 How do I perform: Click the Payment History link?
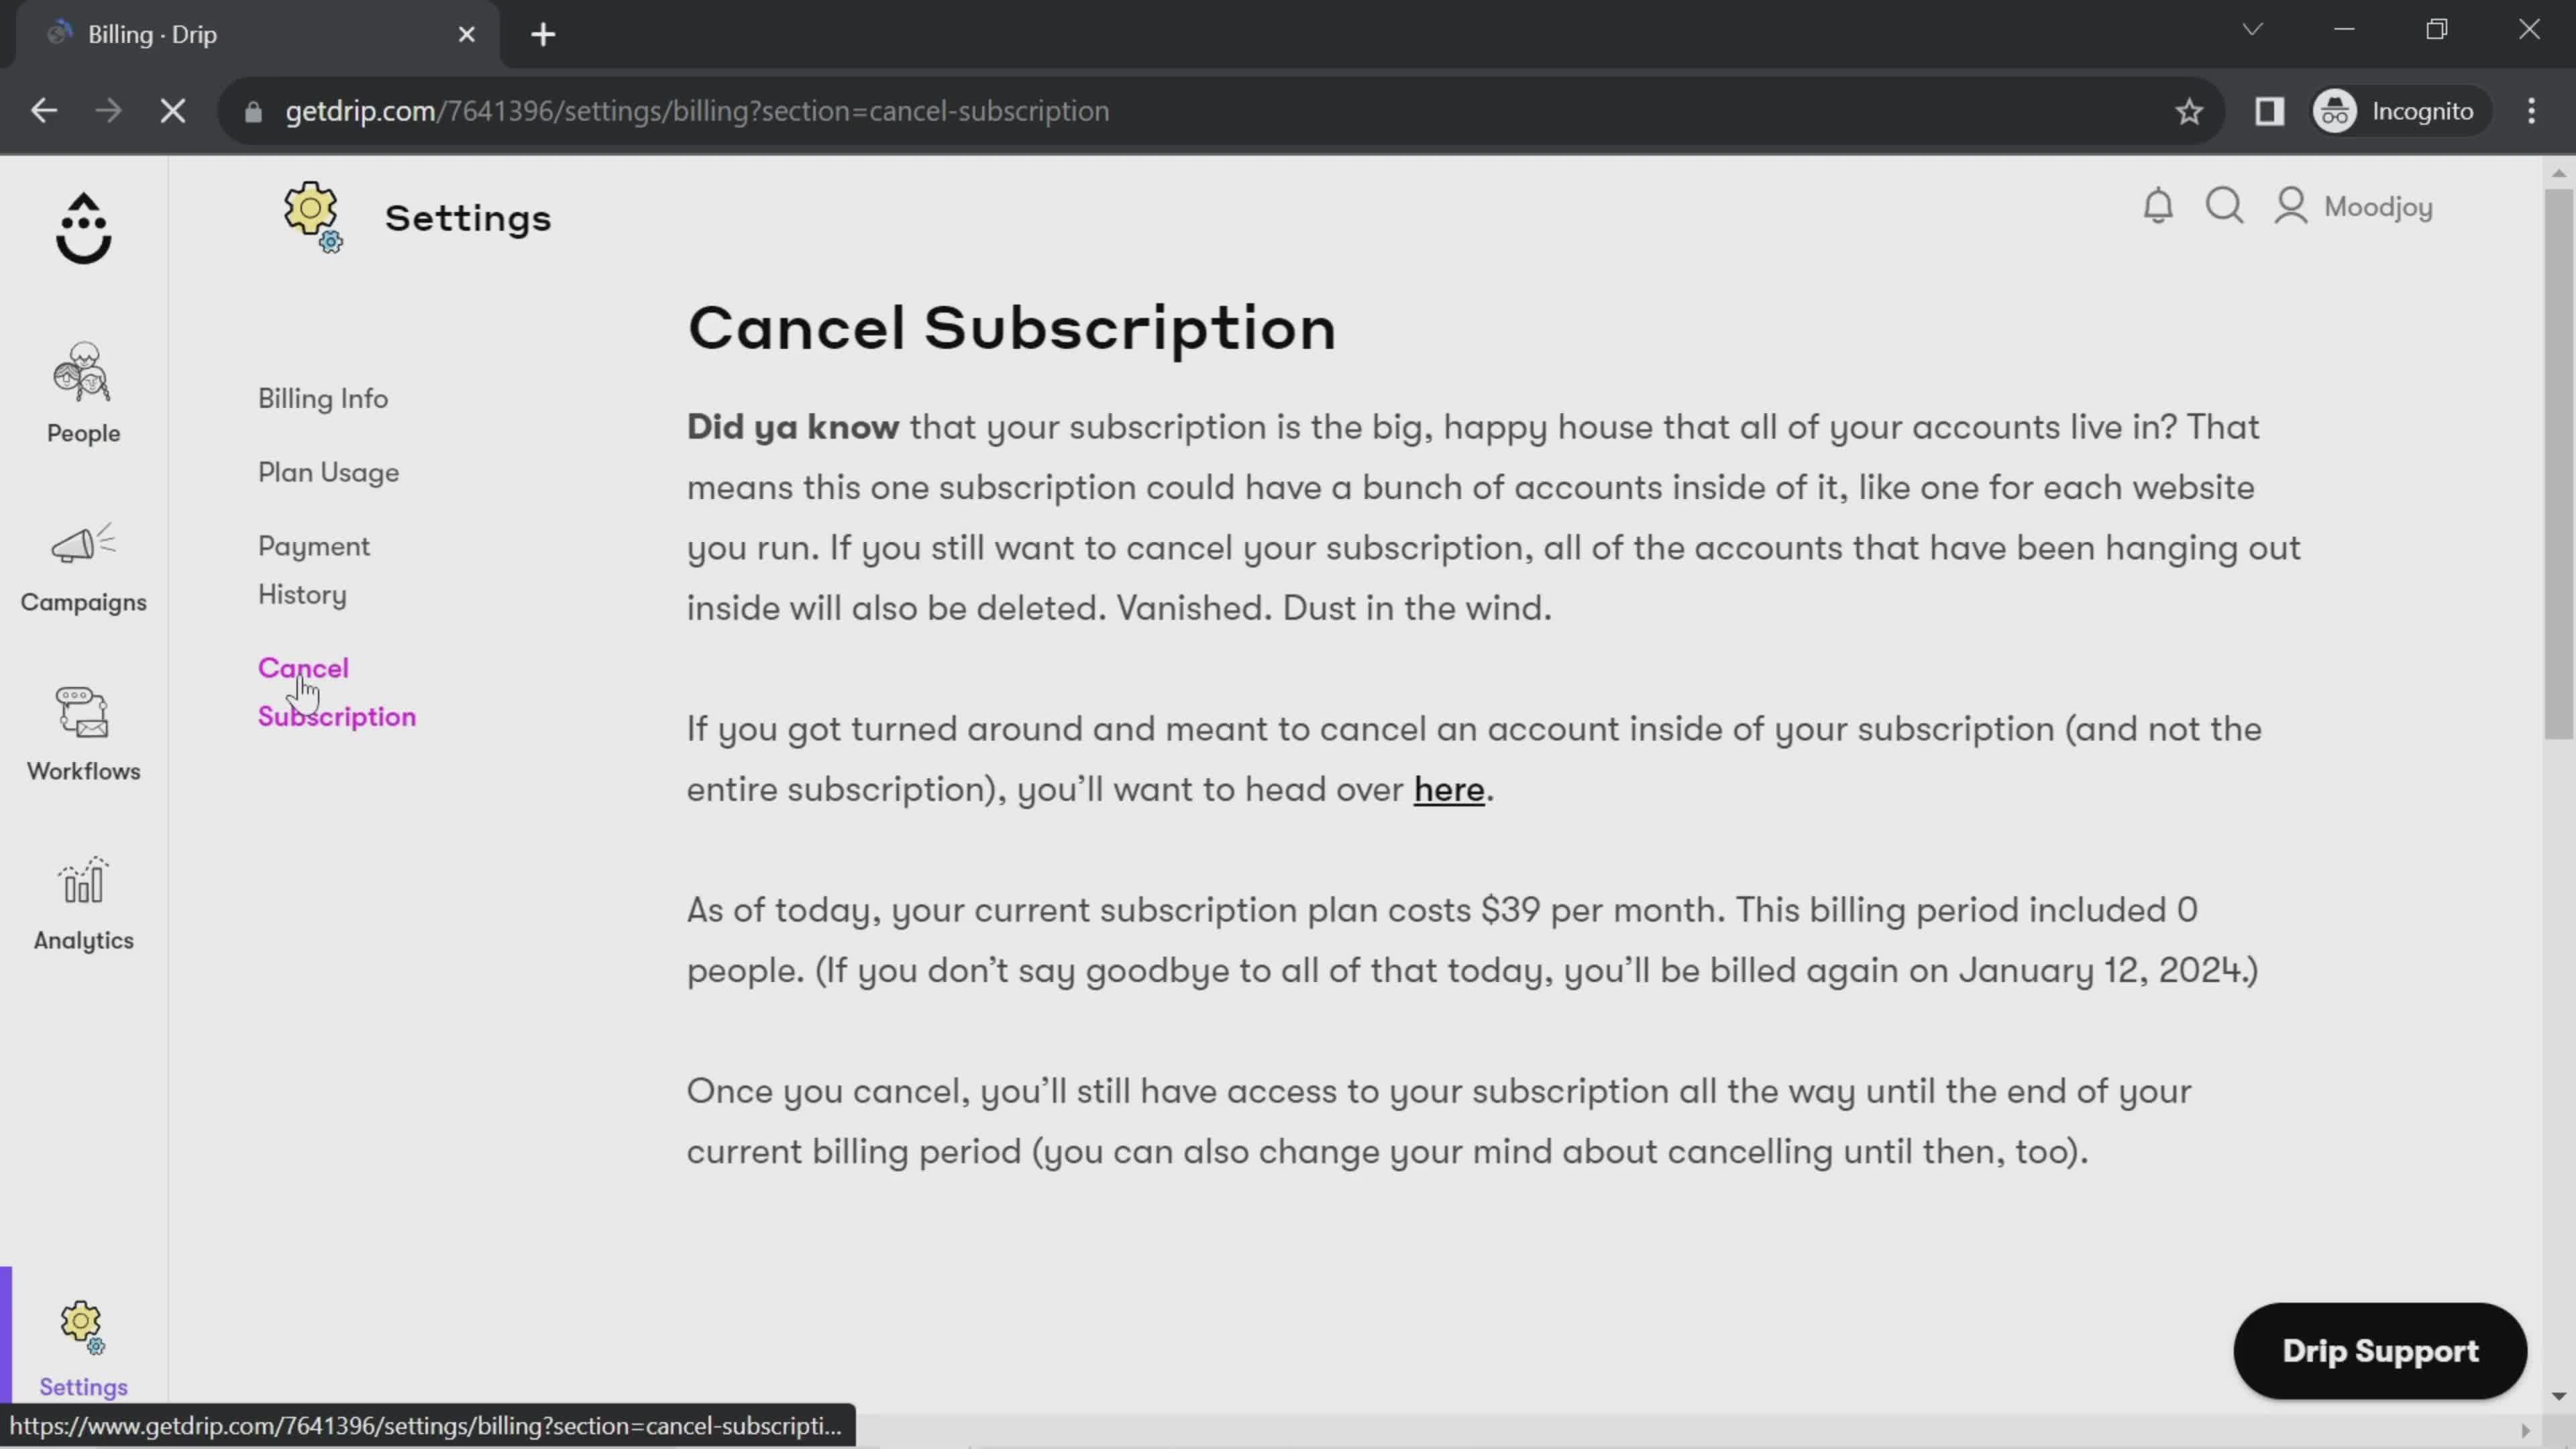tap(315, 570)
